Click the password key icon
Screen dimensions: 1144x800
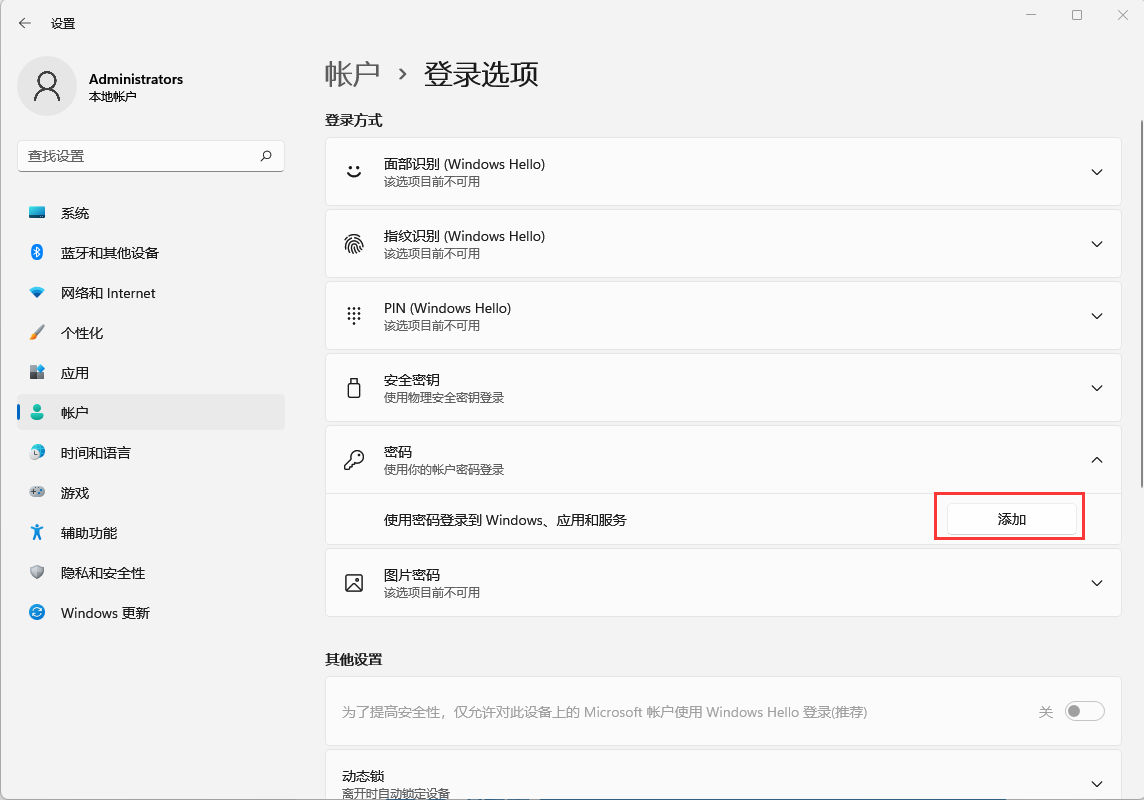(x=353, y=459)
